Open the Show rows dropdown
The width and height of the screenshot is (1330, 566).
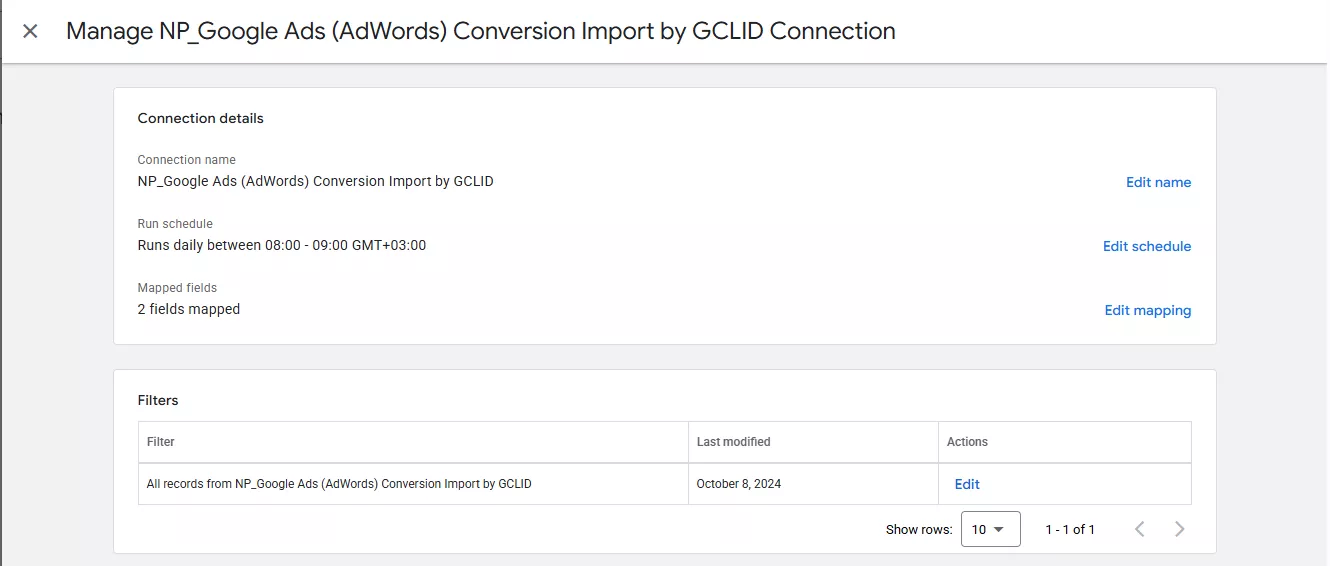990,529
